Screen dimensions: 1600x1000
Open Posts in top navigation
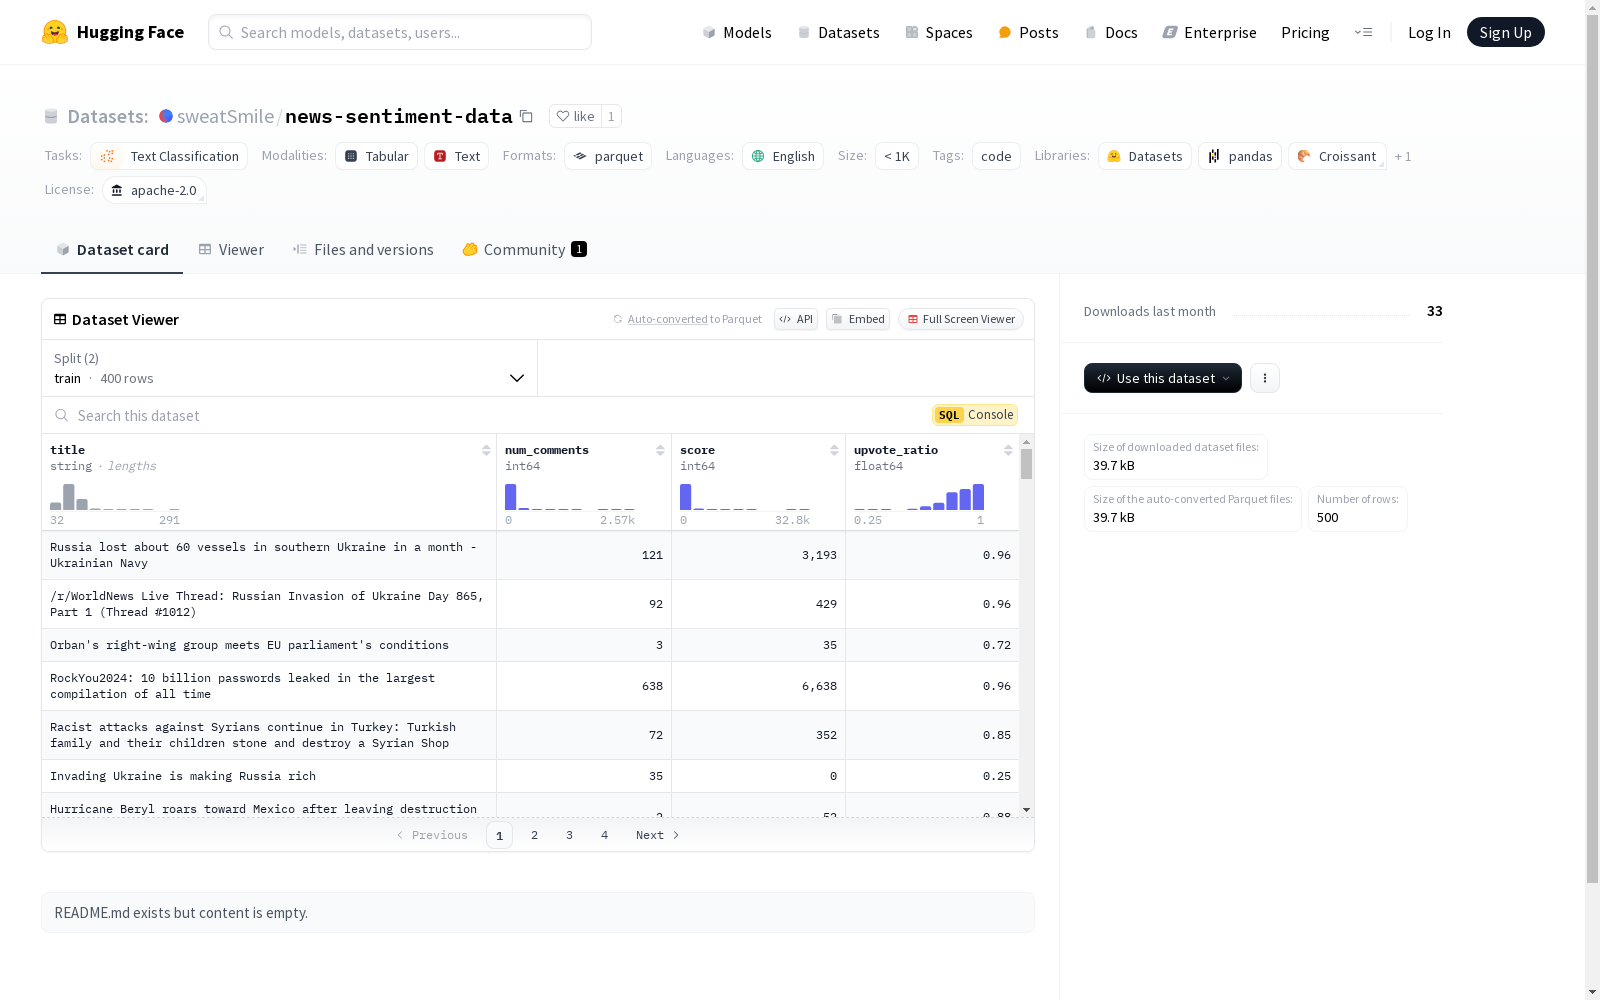(1028, 32)
